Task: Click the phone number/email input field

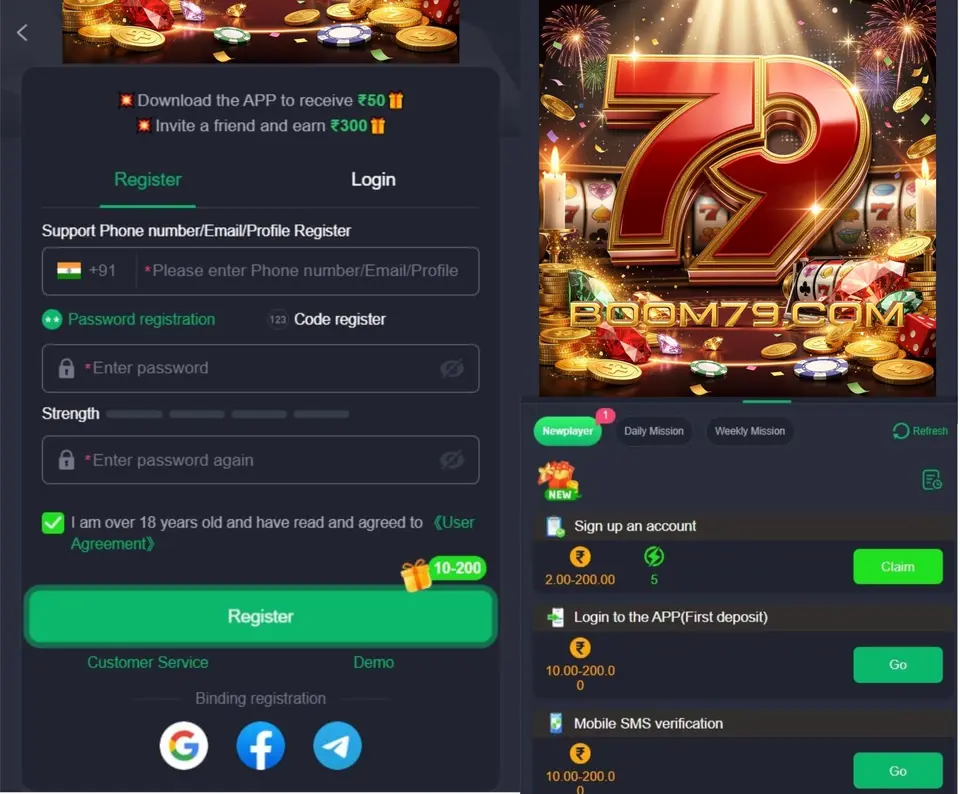Action: 306,271
